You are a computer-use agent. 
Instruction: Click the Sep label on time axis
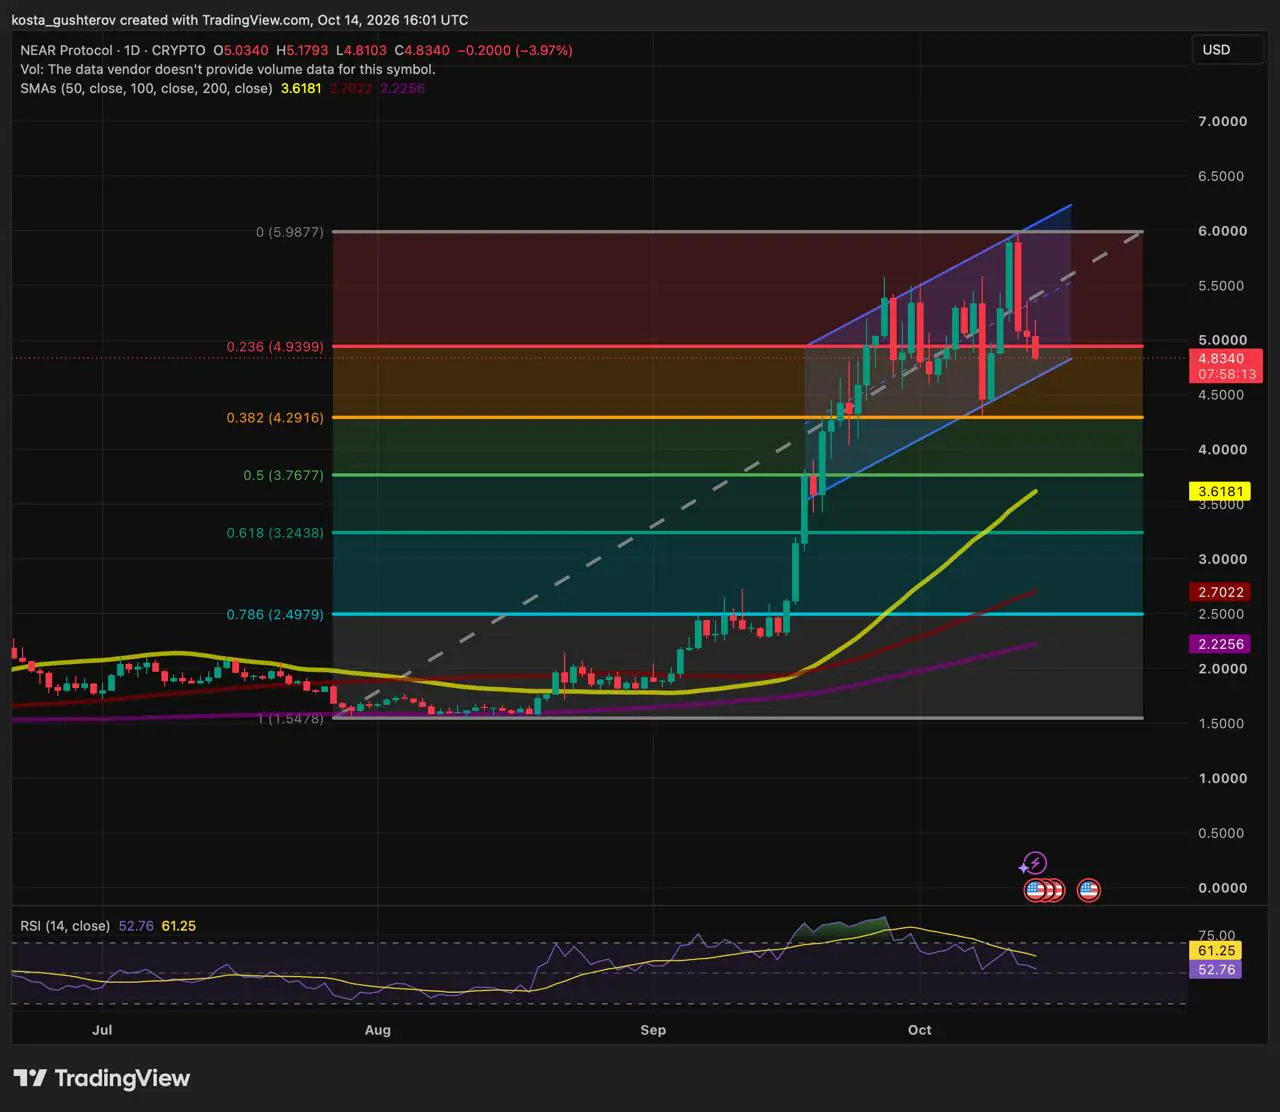(653, 1029)
